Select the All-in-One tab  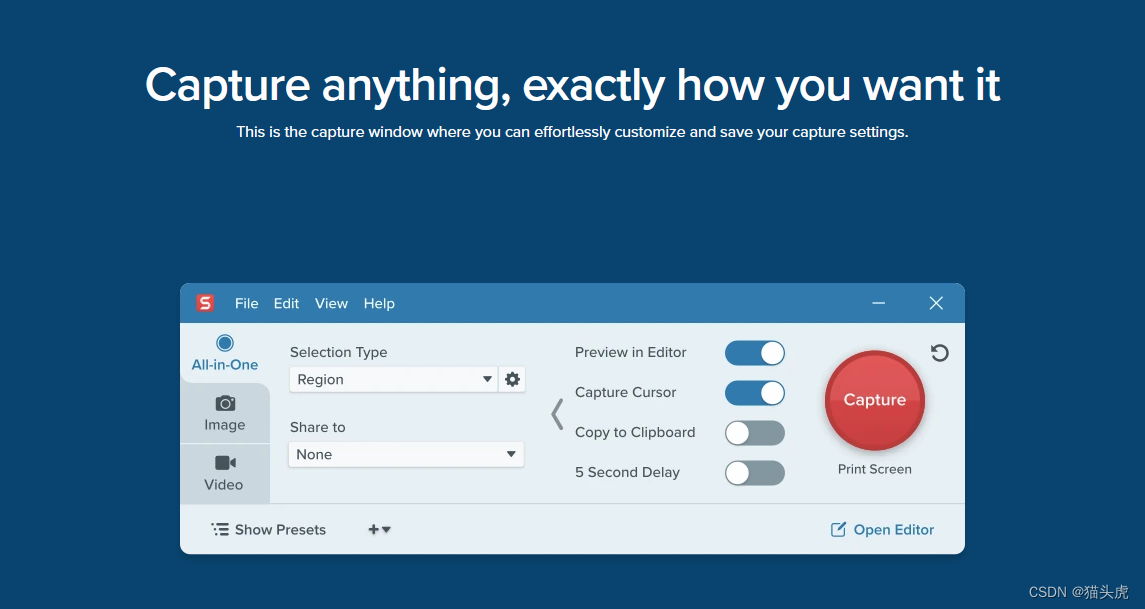click(x=225, y=353)
